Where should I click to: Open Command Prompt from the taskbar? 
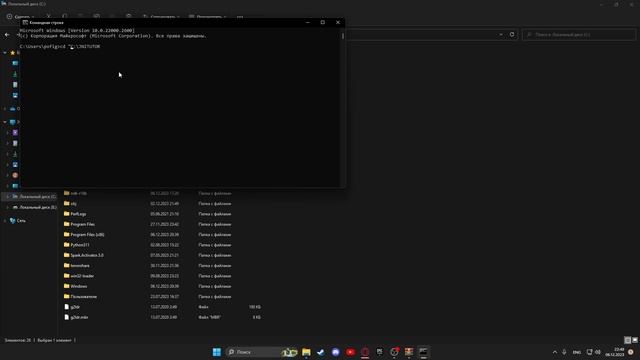point(423,352)
